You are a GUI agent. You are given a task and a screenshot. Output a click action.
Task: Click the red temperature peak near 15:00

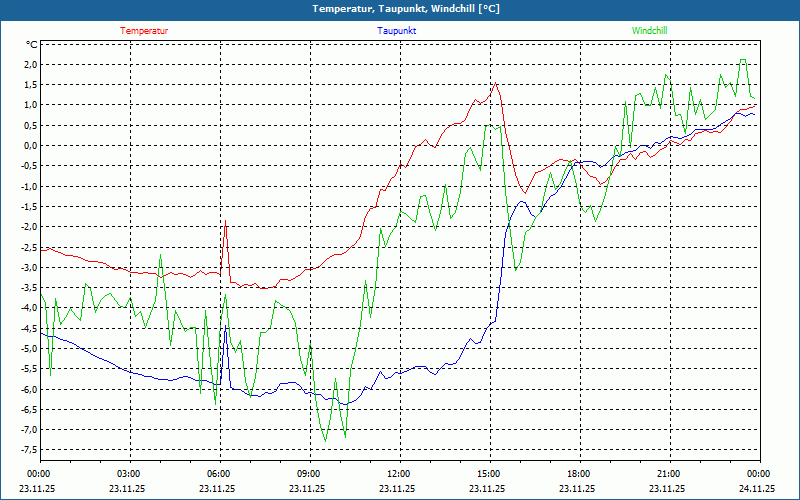point(495,84)
